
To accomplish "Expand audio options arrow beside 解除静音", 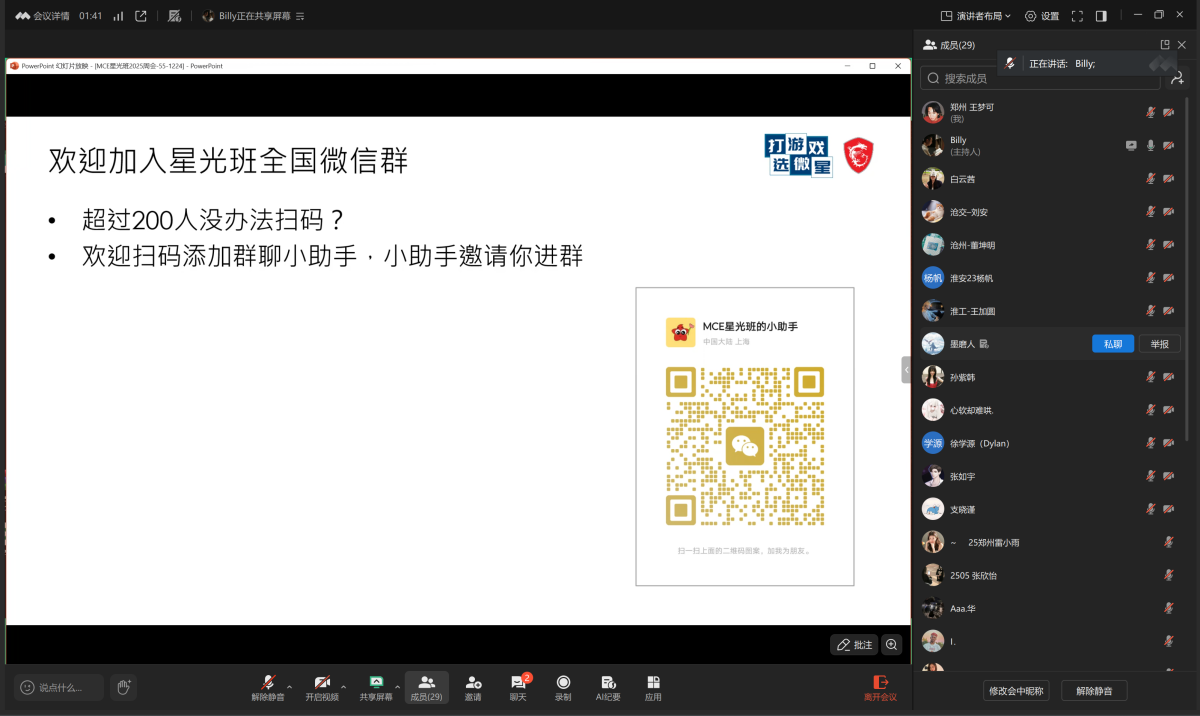I will 290,687.
